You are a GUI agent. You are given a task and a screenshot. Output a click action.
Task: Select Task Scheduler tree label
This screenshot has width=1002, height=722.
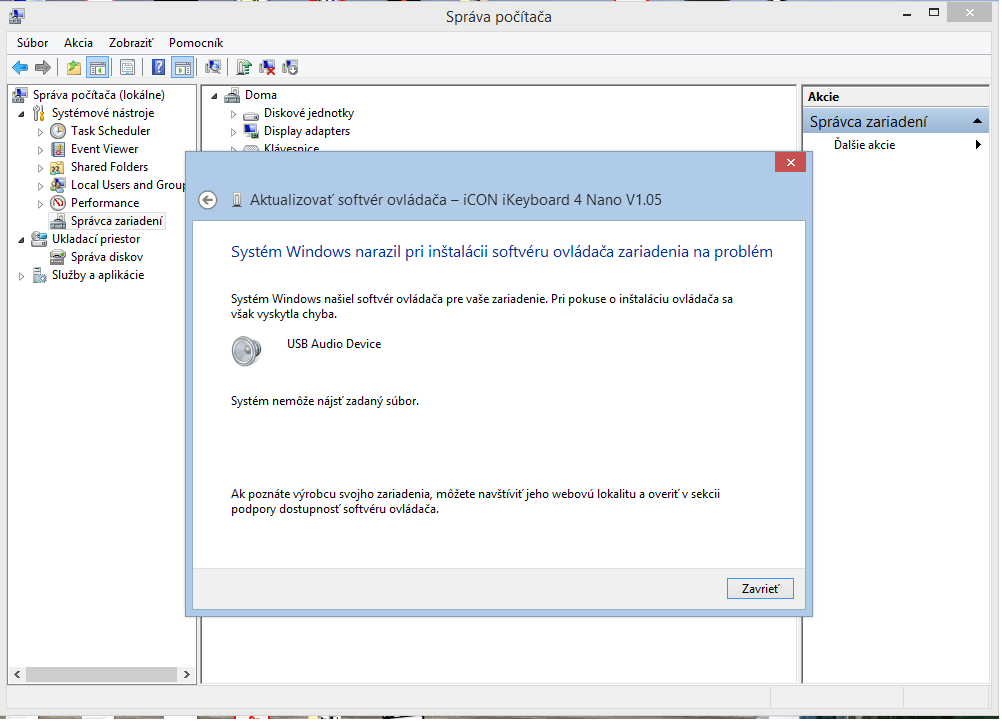[111, 131]
